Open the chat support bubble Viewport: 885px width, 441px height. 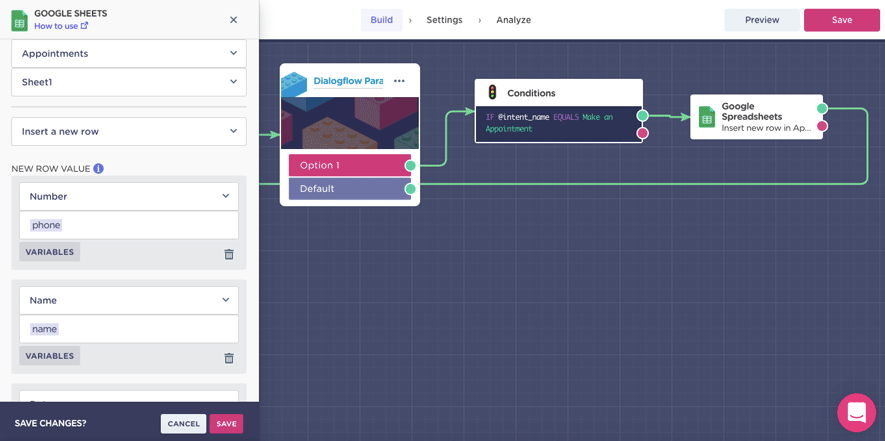856,412
